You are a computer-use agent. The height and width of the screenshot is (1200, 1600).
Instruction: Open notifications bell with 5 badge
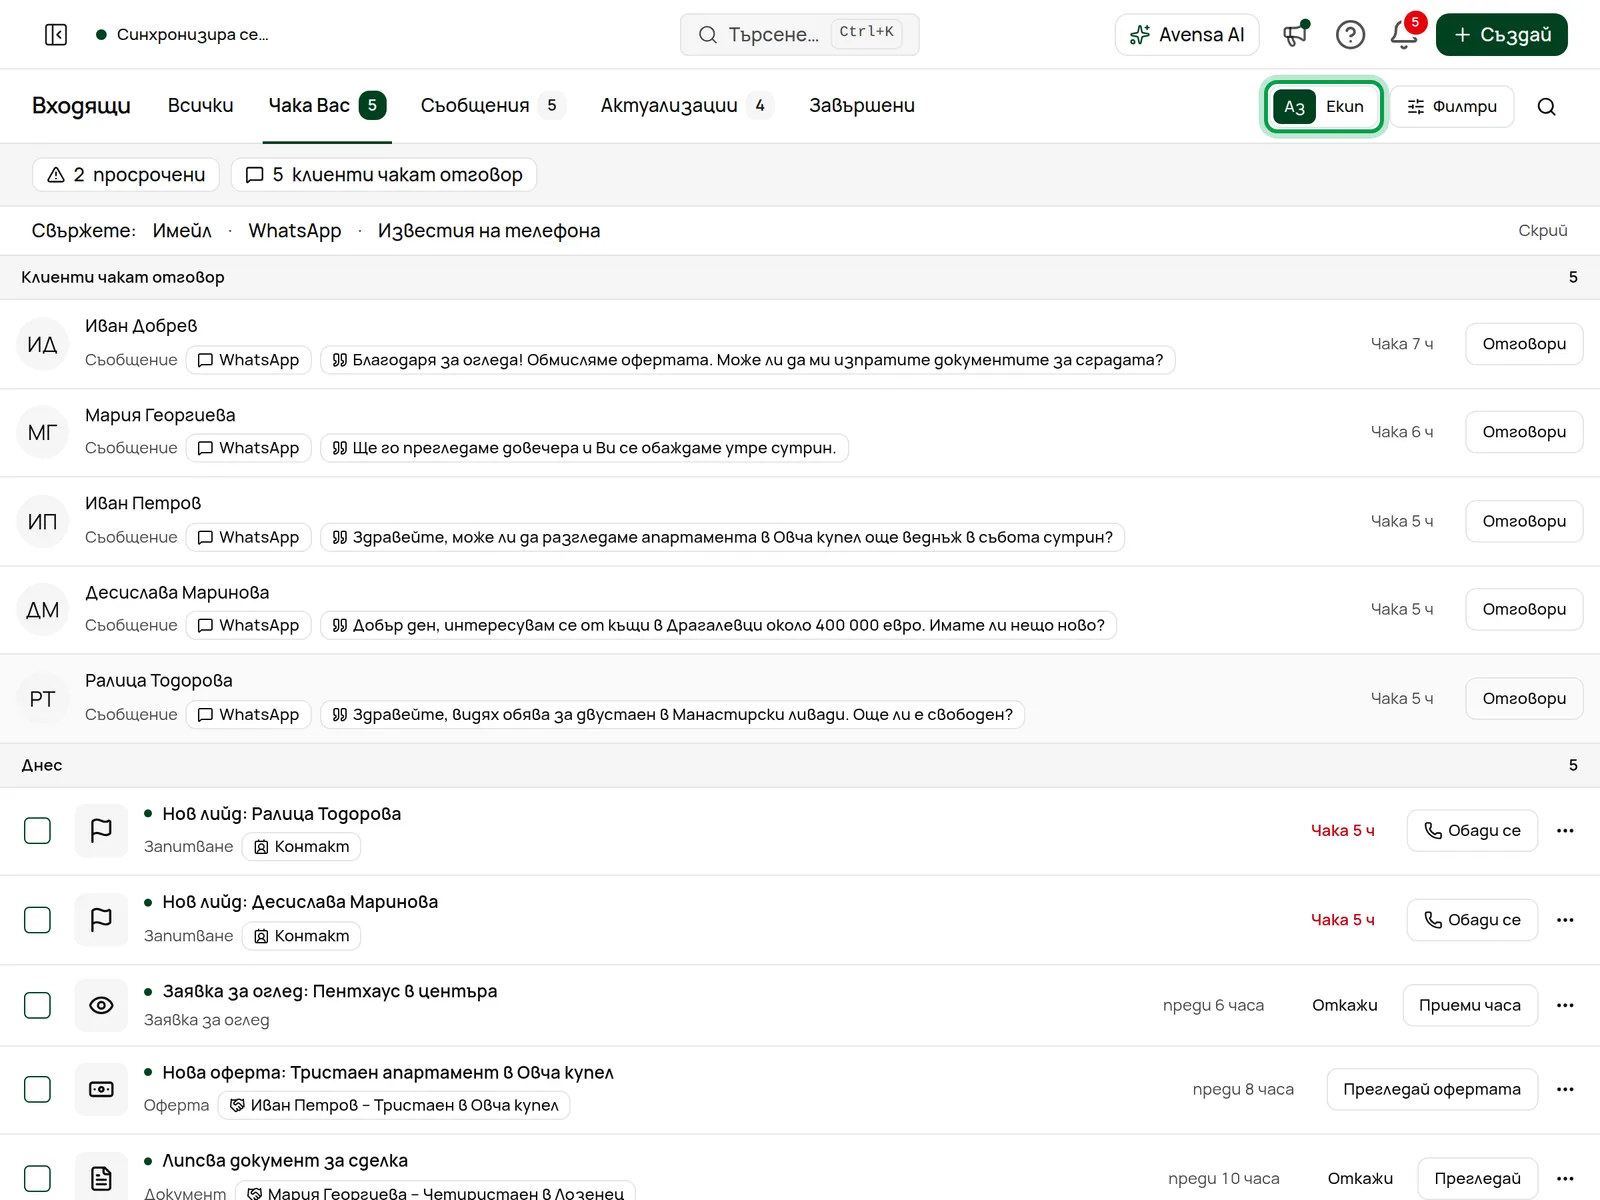(1404, 35)
